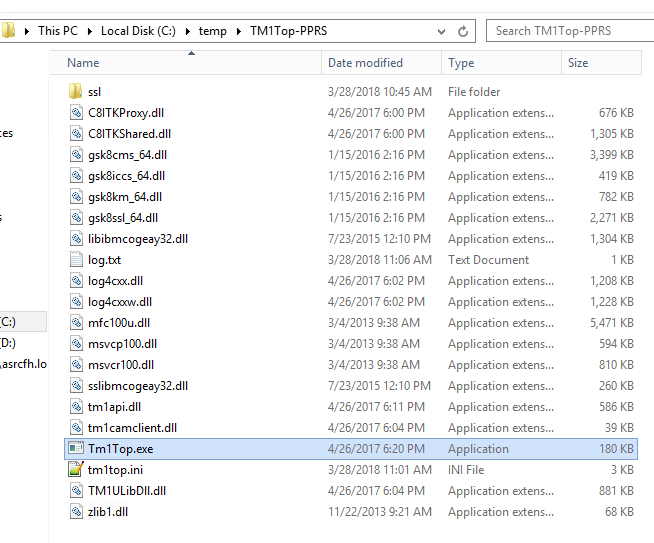Screen dimensions: 654x543
Task: Click the sslibmcogeay32.dll file icon
Action: point(76,385)
